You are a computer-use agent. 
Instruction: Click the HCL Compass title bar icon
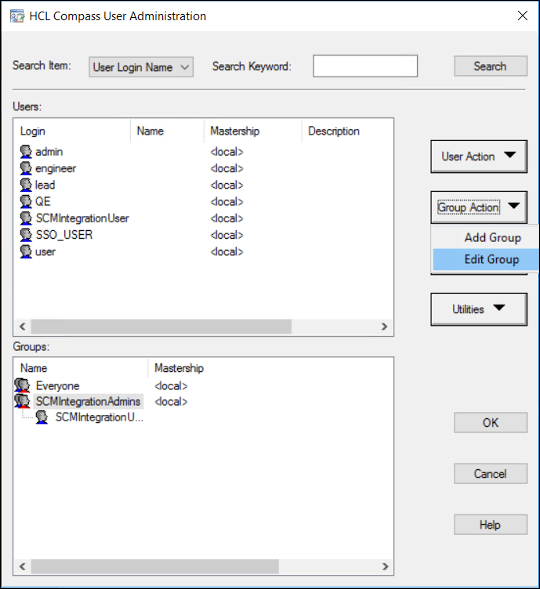(17, 16)
